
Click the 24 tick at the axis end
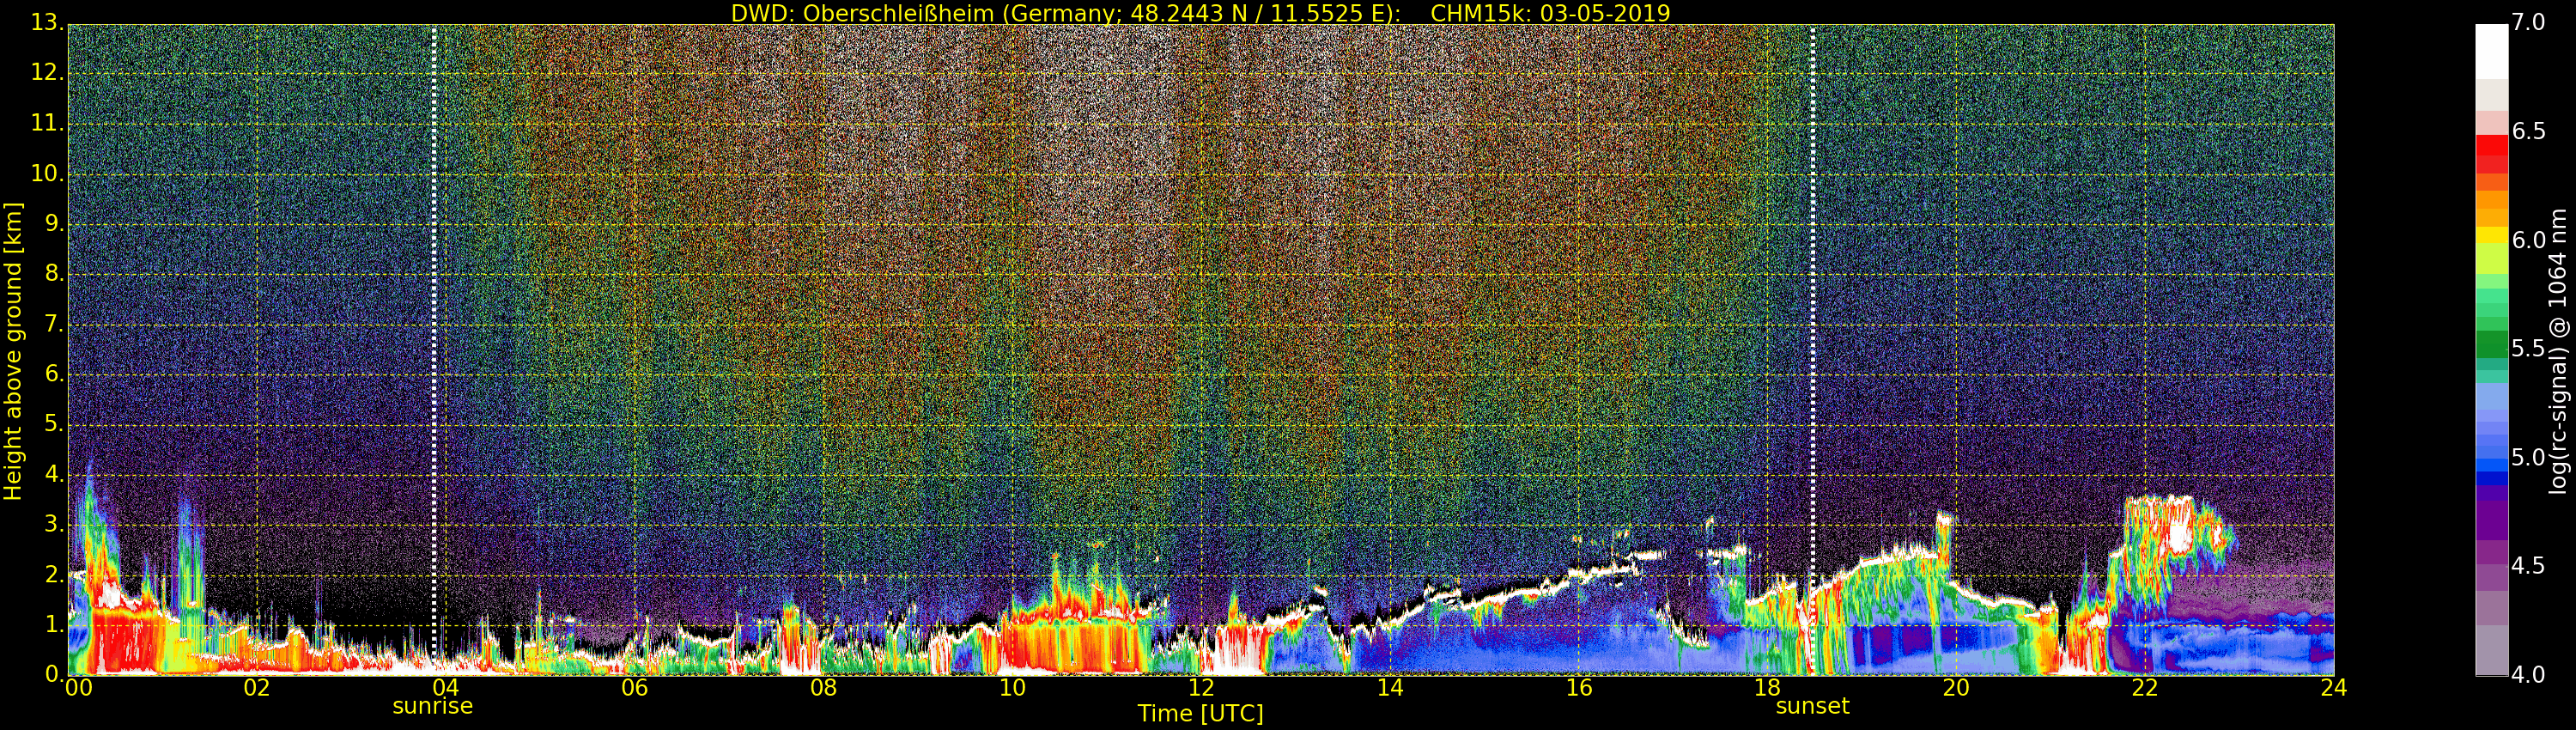(2333, 688)
